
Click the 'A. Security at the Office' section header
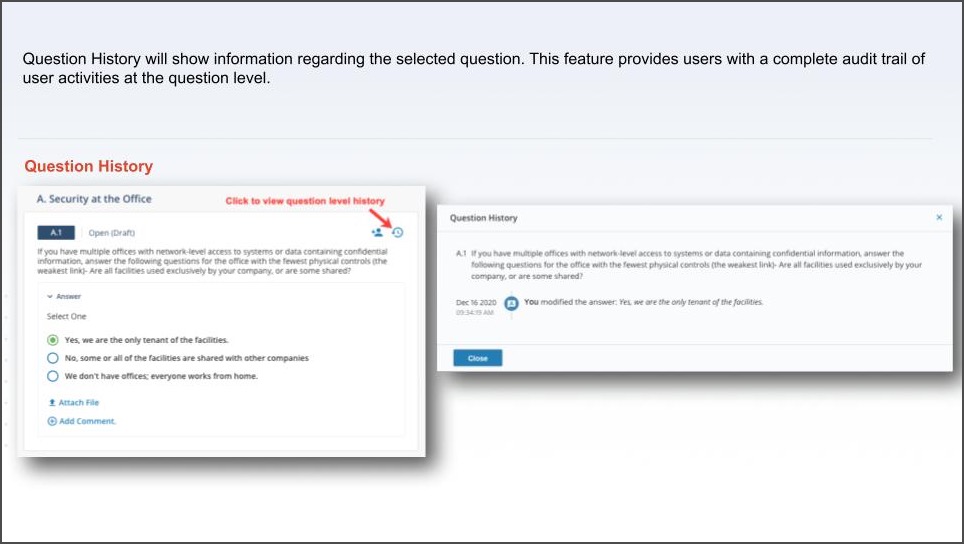(94, 199)
